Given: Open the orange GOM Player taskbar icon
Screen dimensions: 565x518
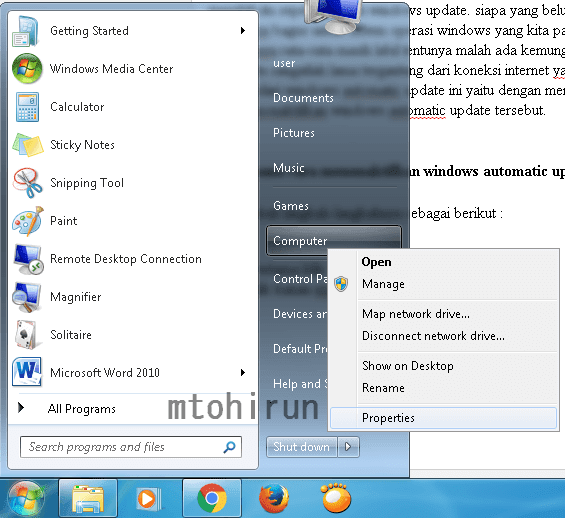Looking at the screenshot, I should click(x=336, y=498).
